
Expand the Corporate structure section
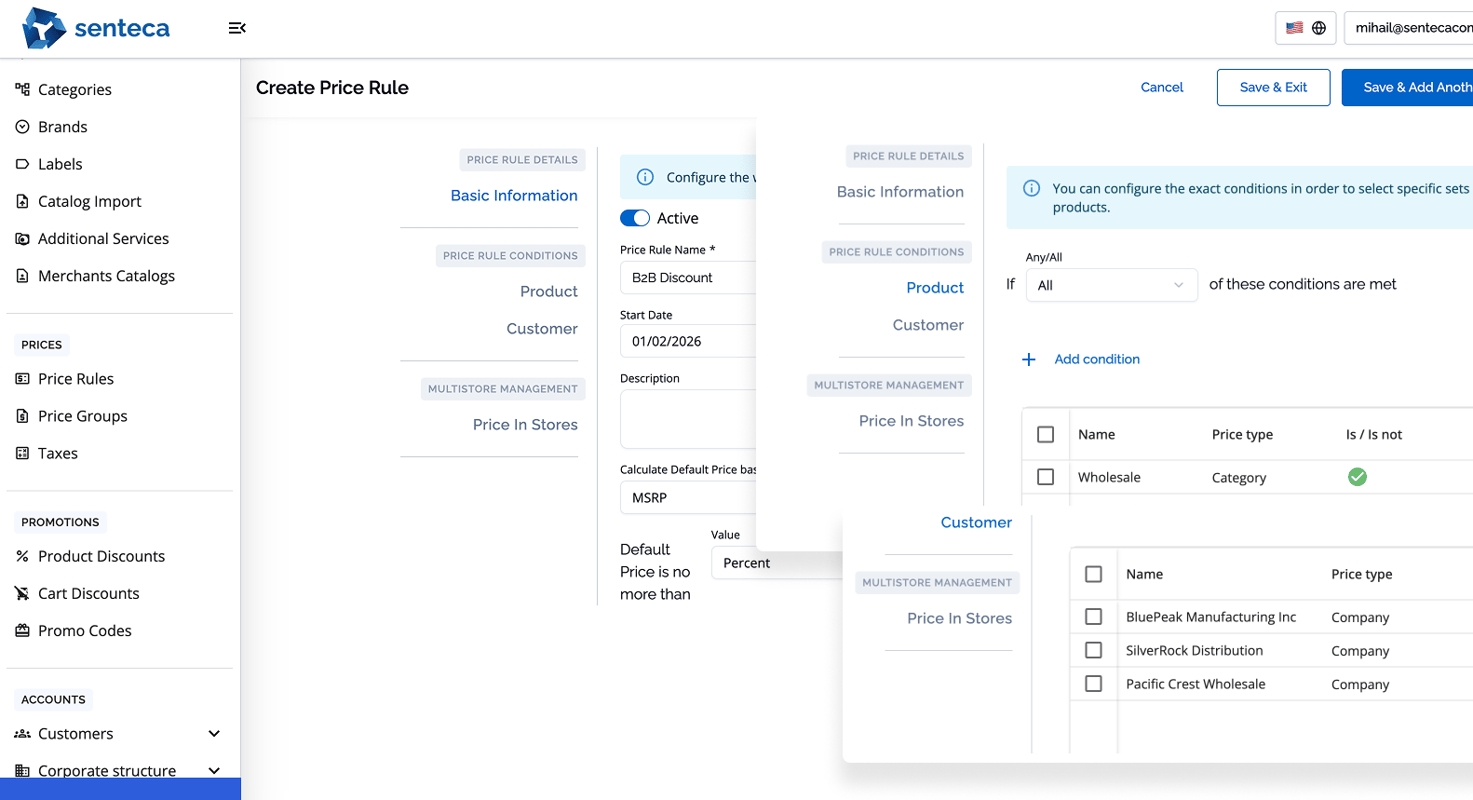(x=213, y=770)
